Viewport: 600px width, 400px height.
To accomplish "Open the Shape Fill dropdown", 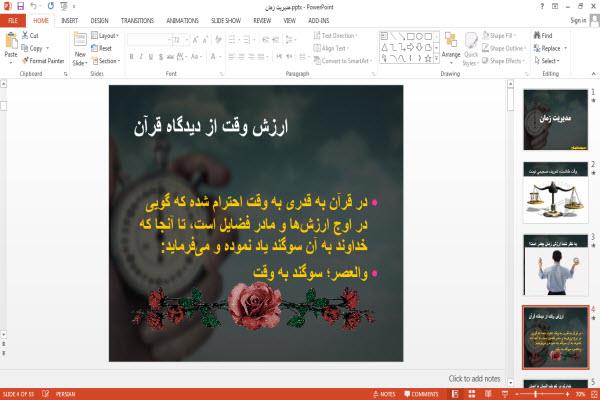I will point(498,35).
